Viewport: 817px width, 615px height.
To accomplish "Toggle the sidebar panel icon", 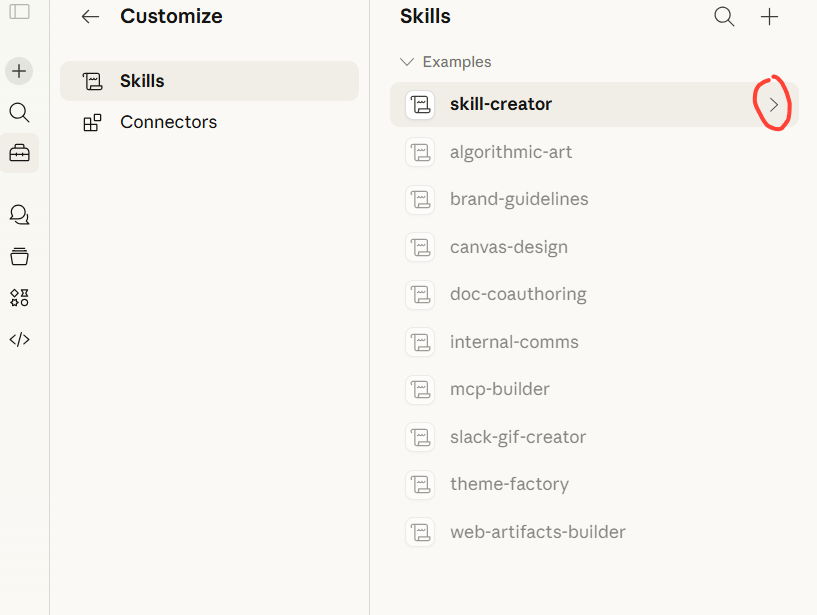I will point(19,11).
